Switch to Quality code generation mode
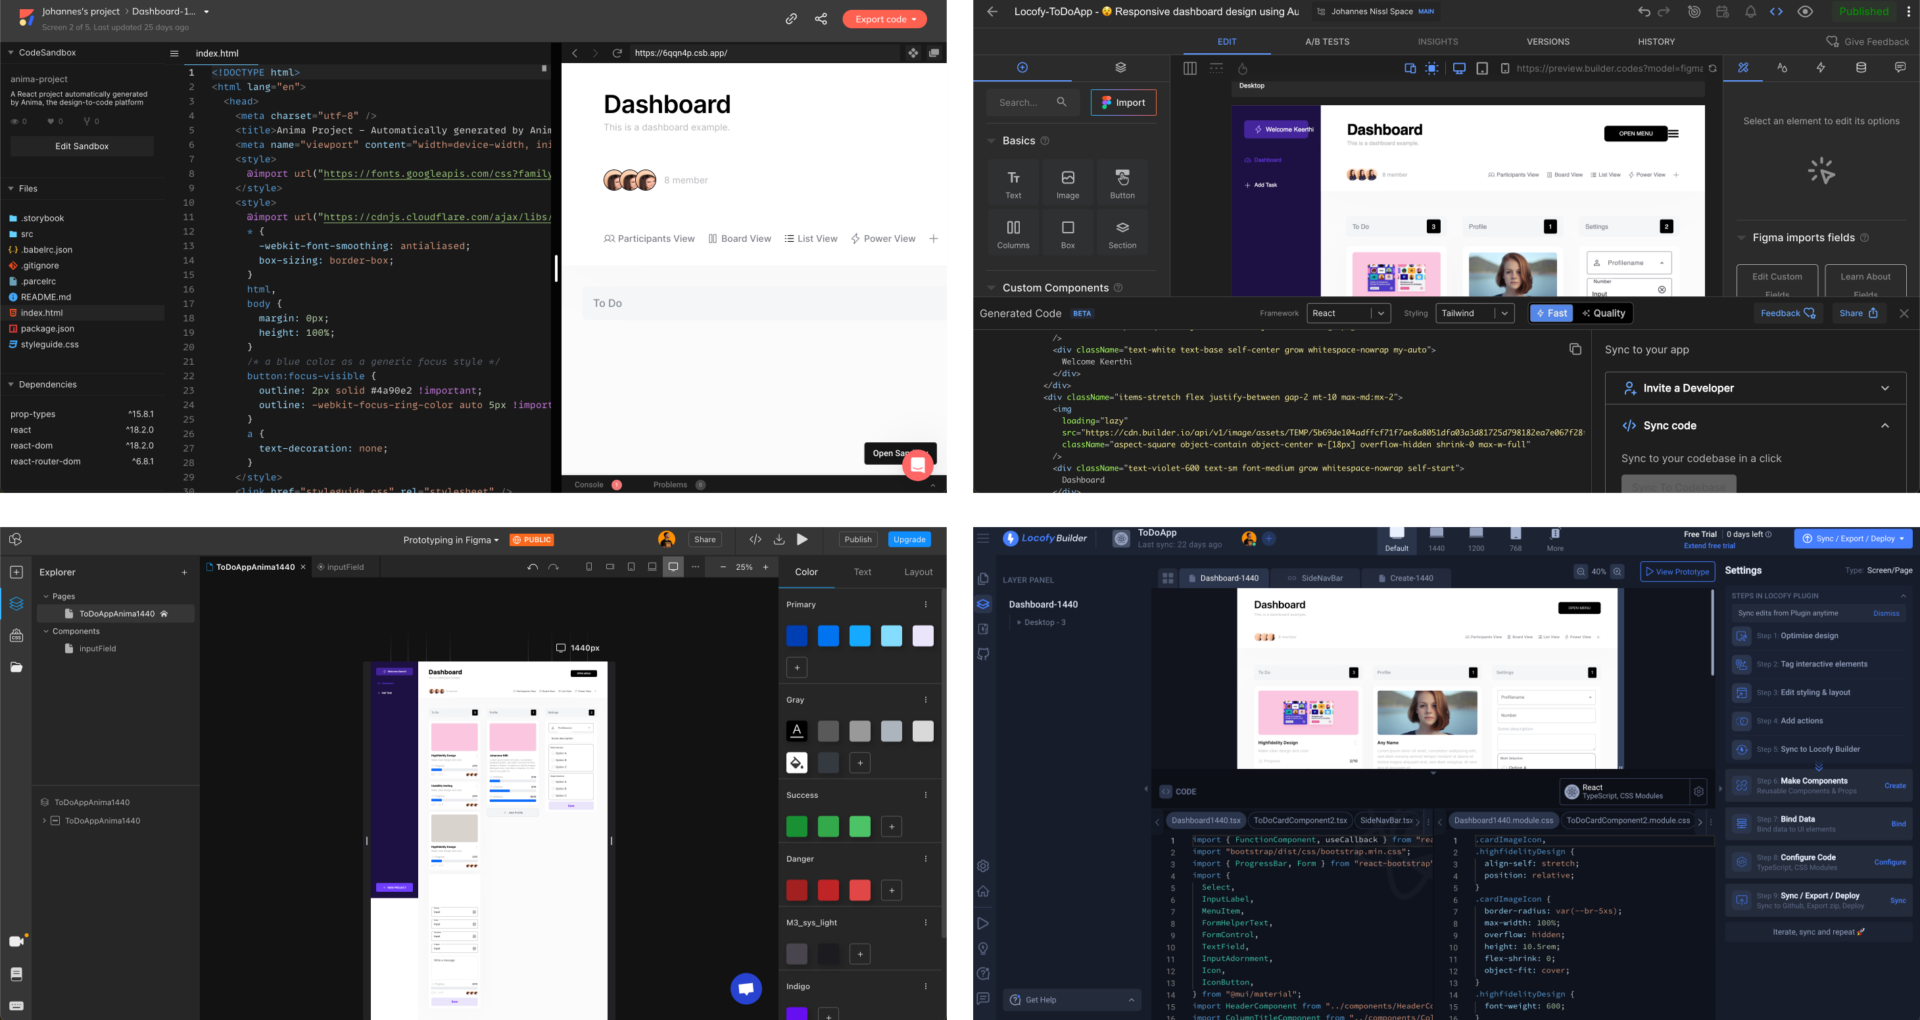 pyautogui.click(x=1604, y=313)
